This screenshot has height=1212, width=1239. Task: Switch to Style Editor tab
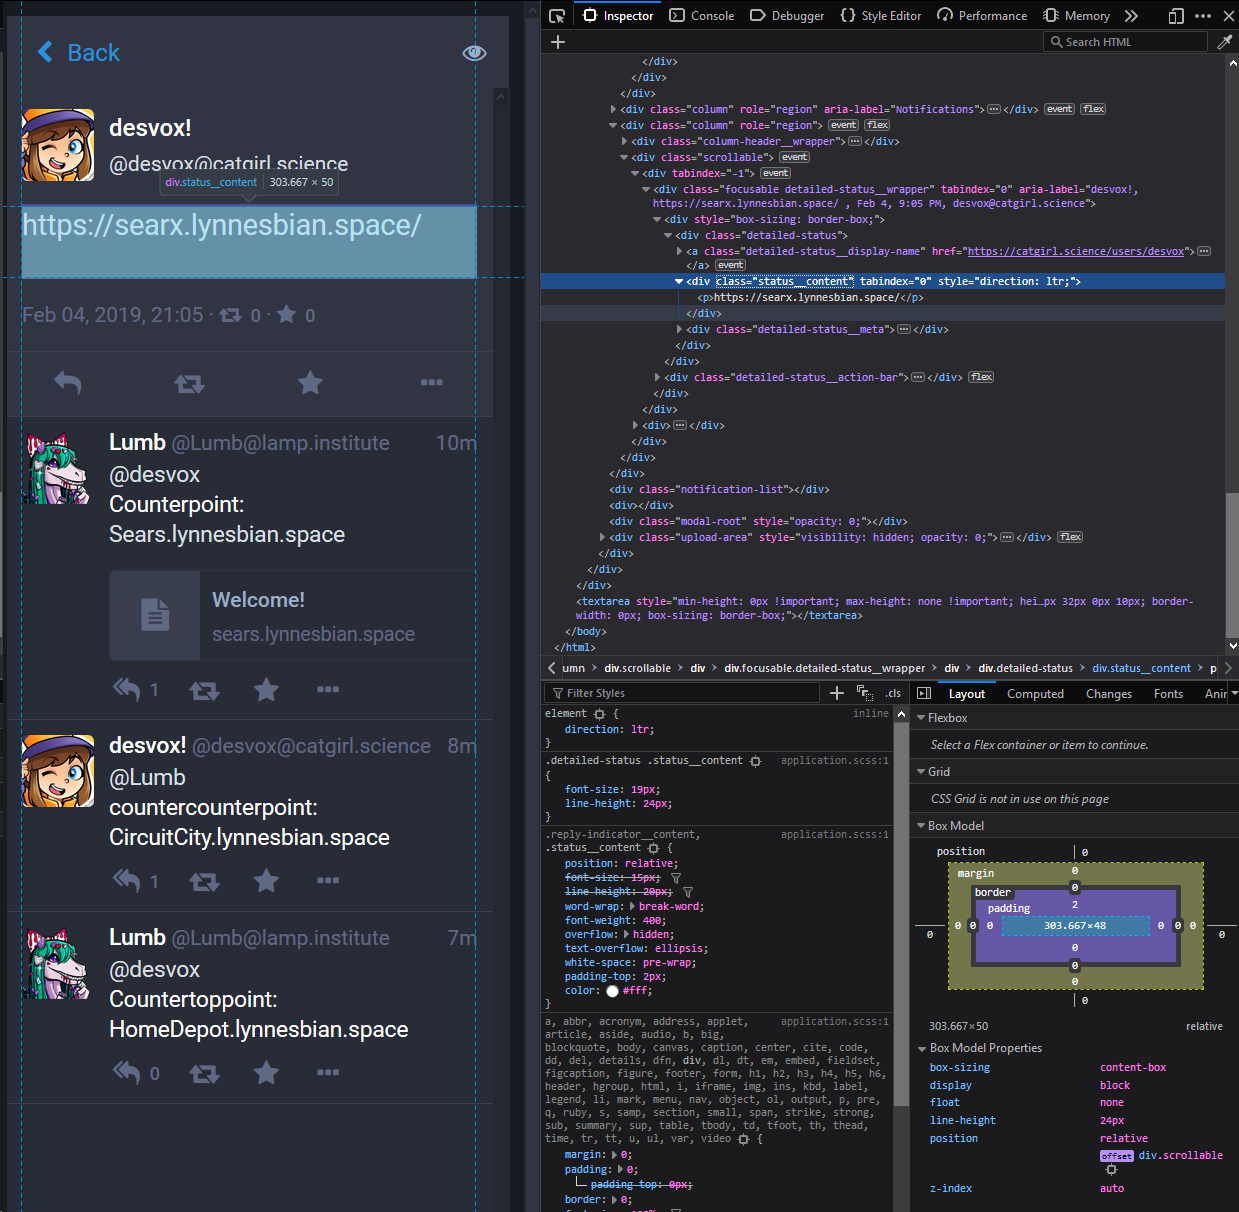881,15
